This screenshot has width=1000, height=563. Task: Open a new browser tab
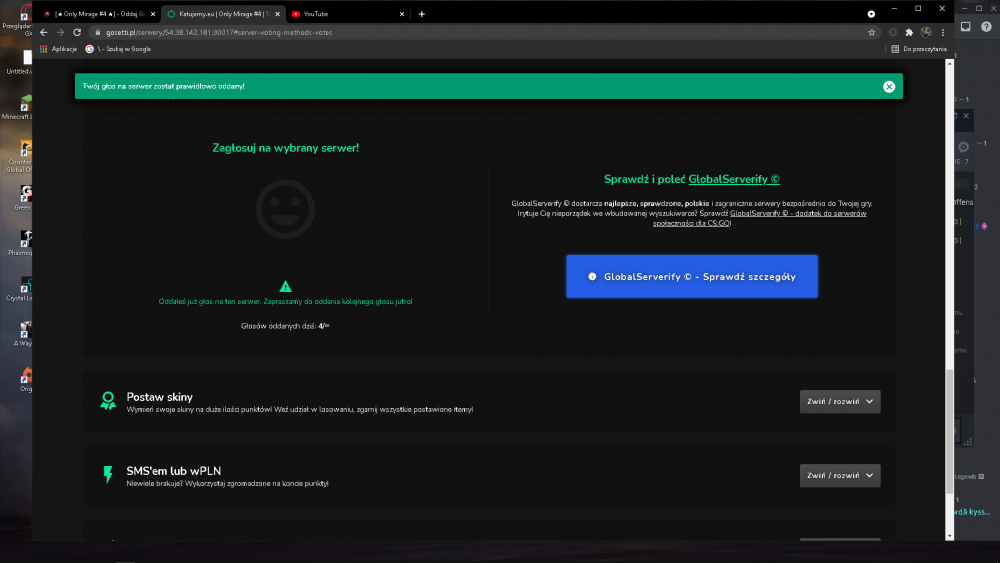coord(422,14)
